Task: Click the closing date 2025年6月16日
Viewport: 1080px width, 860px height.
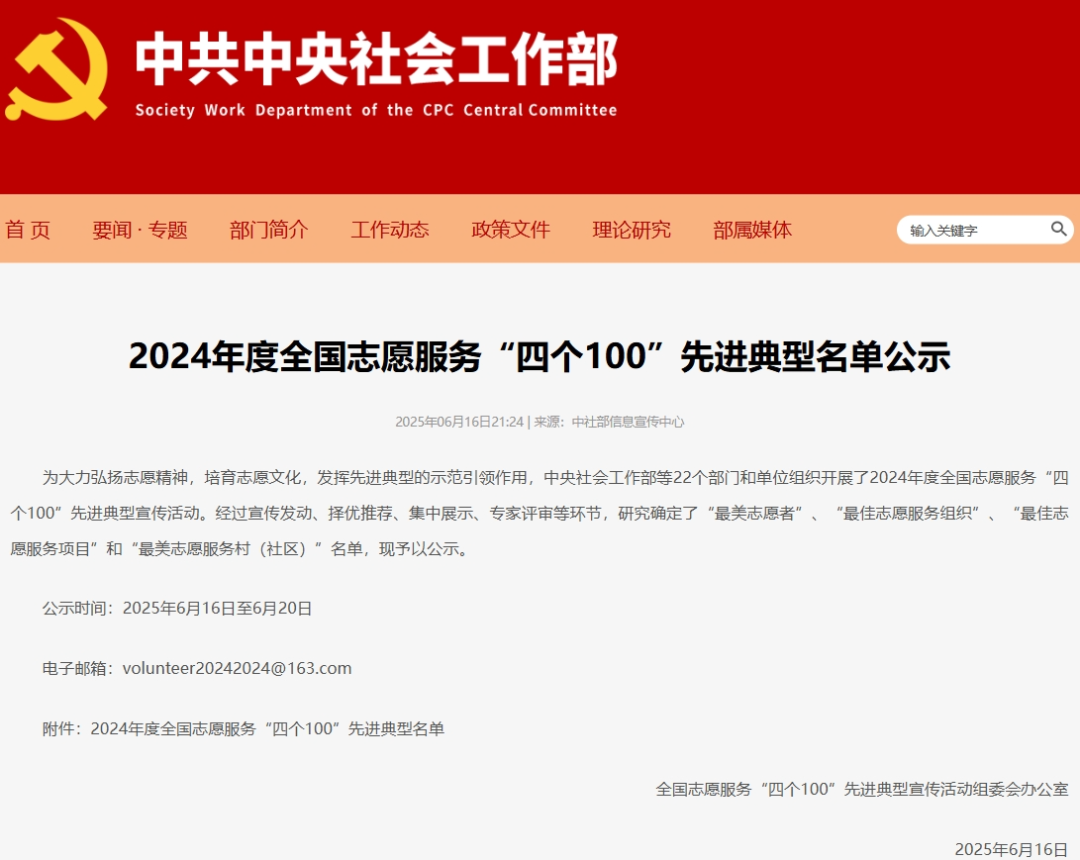Action: (x=1011, y=849)
